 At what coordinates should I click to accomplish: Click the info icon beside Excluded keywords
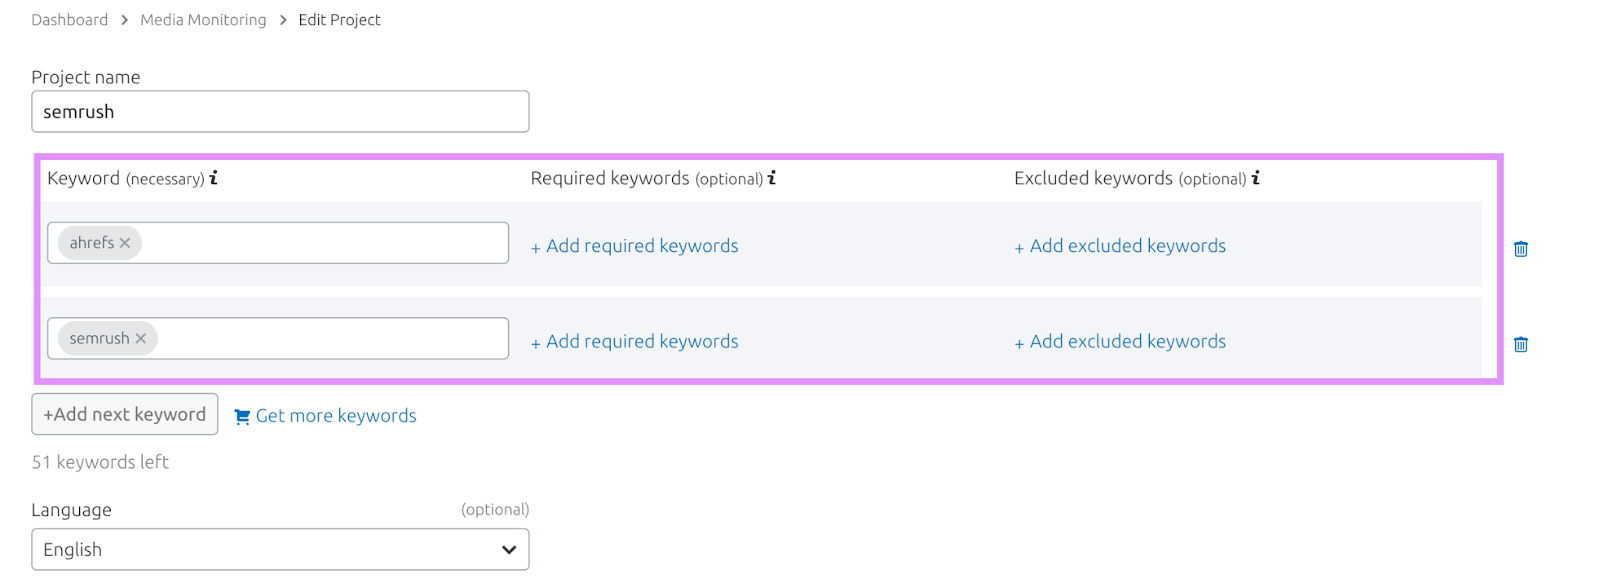click(x=1256, y=178)
